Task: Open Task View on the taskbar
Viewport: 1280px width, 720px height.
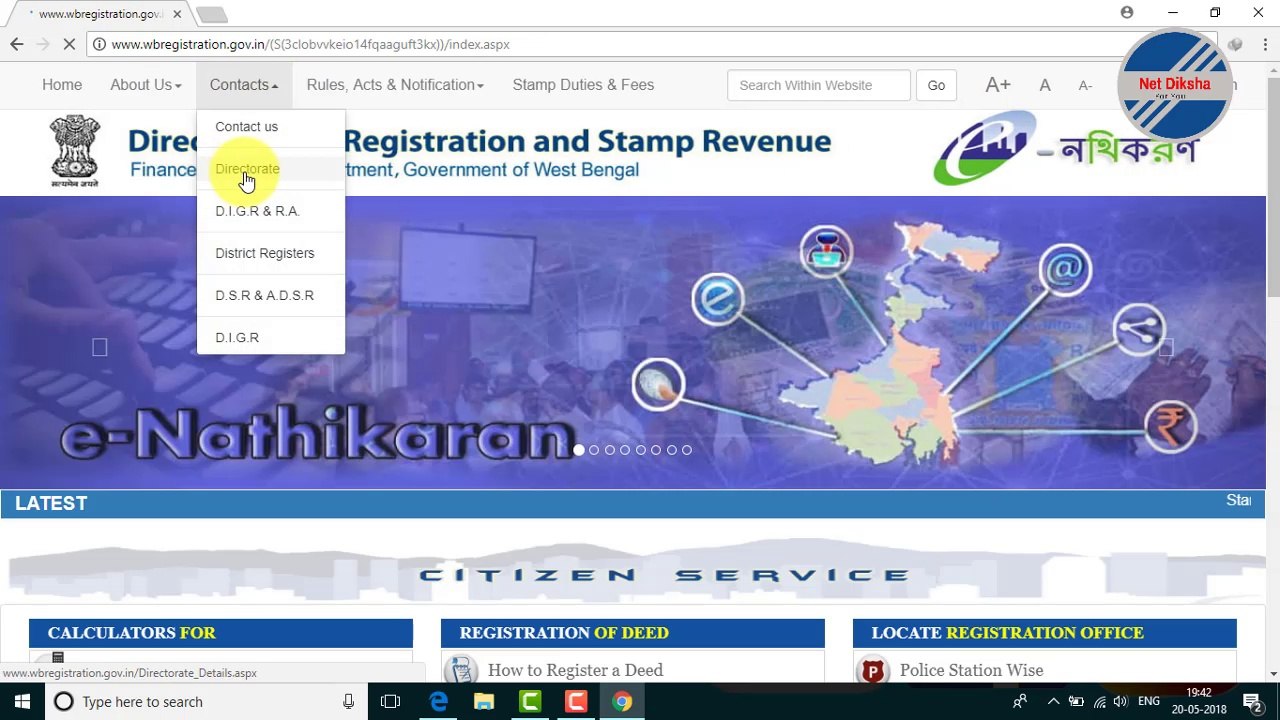Action: [391, 702]
